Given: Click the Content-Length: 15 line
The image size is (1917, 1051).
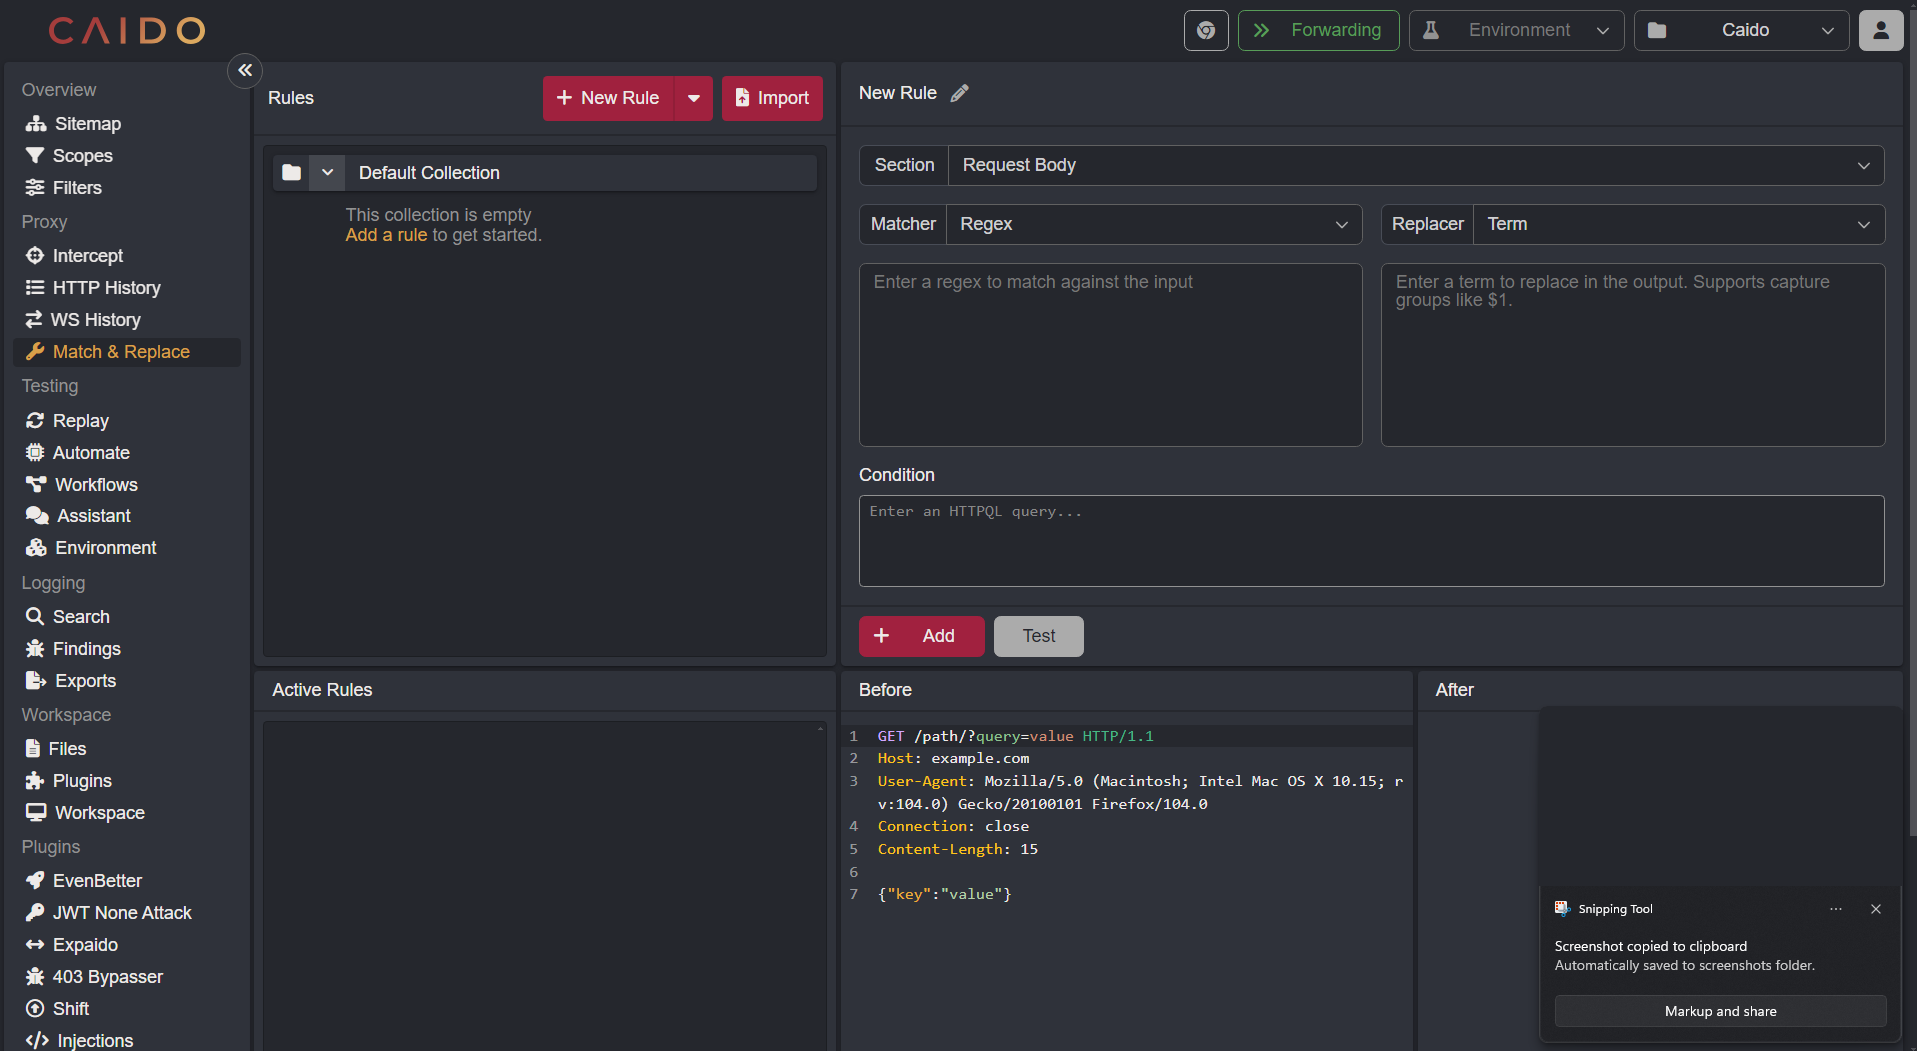Looking at the screenshot, I should [x=958, y=849].
